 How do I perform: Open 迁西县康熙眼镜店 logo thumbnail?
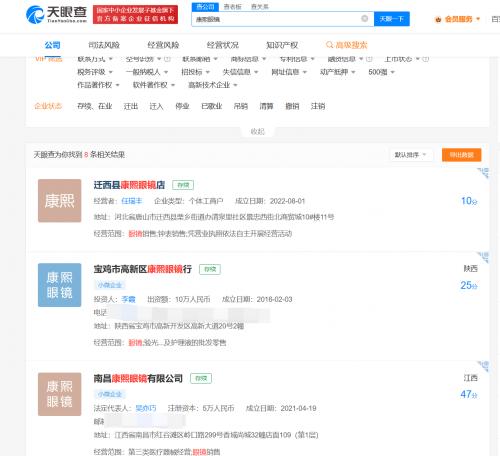point(60,201)
